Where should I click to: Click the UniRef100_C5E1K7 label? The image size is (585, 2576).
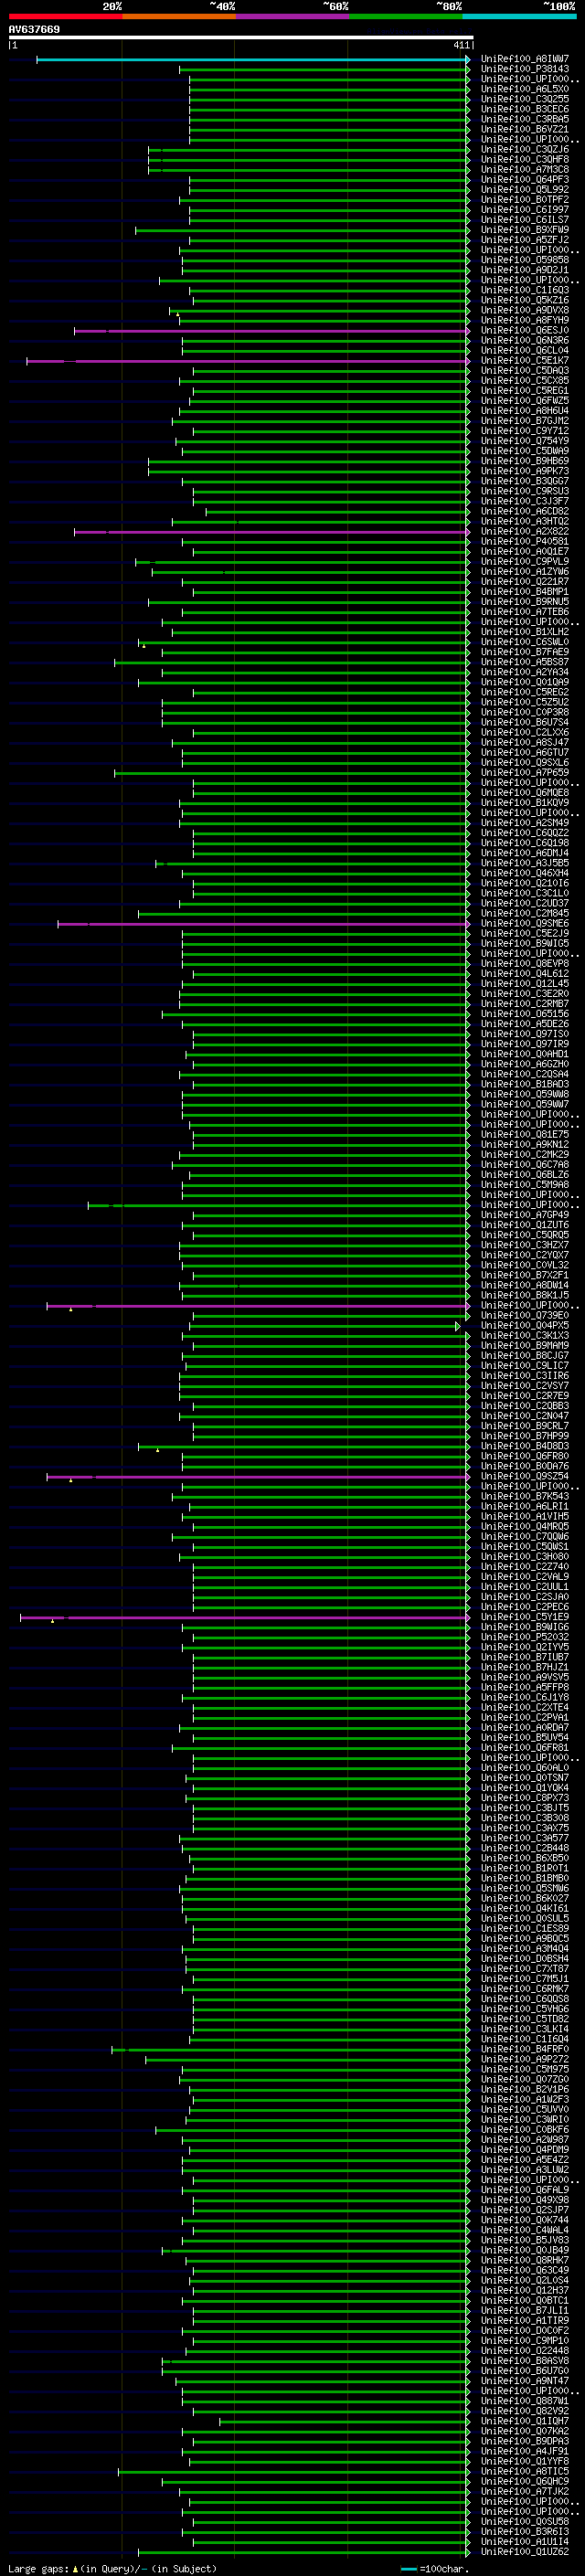pyautogui.click(x=525, y=361)
